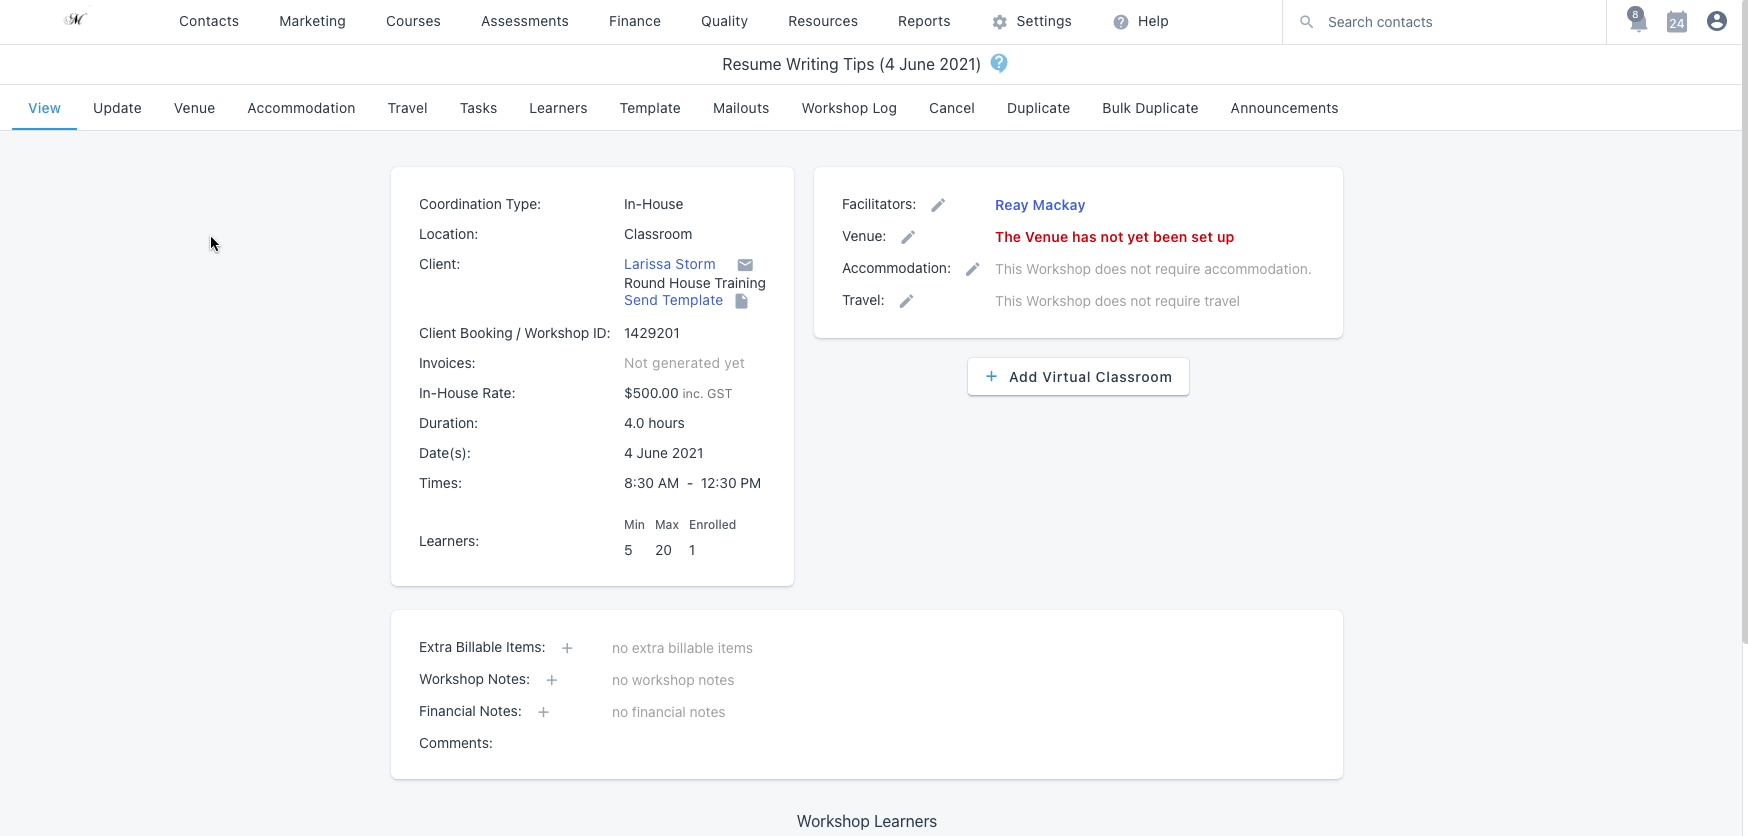Open the notifications bell icon
The image size is (1748, 836).
click(x=1637, y=20)
